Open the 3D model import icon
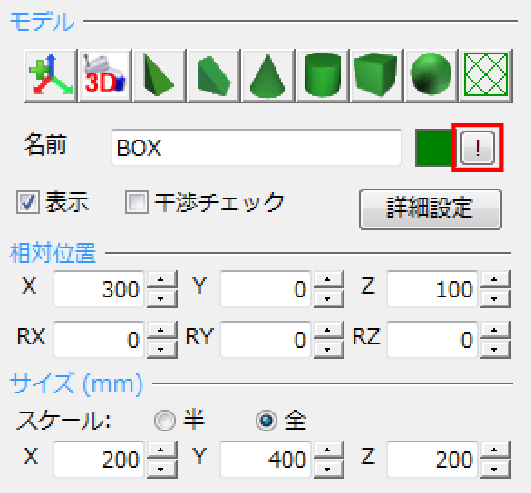 [x=105, y=76]
